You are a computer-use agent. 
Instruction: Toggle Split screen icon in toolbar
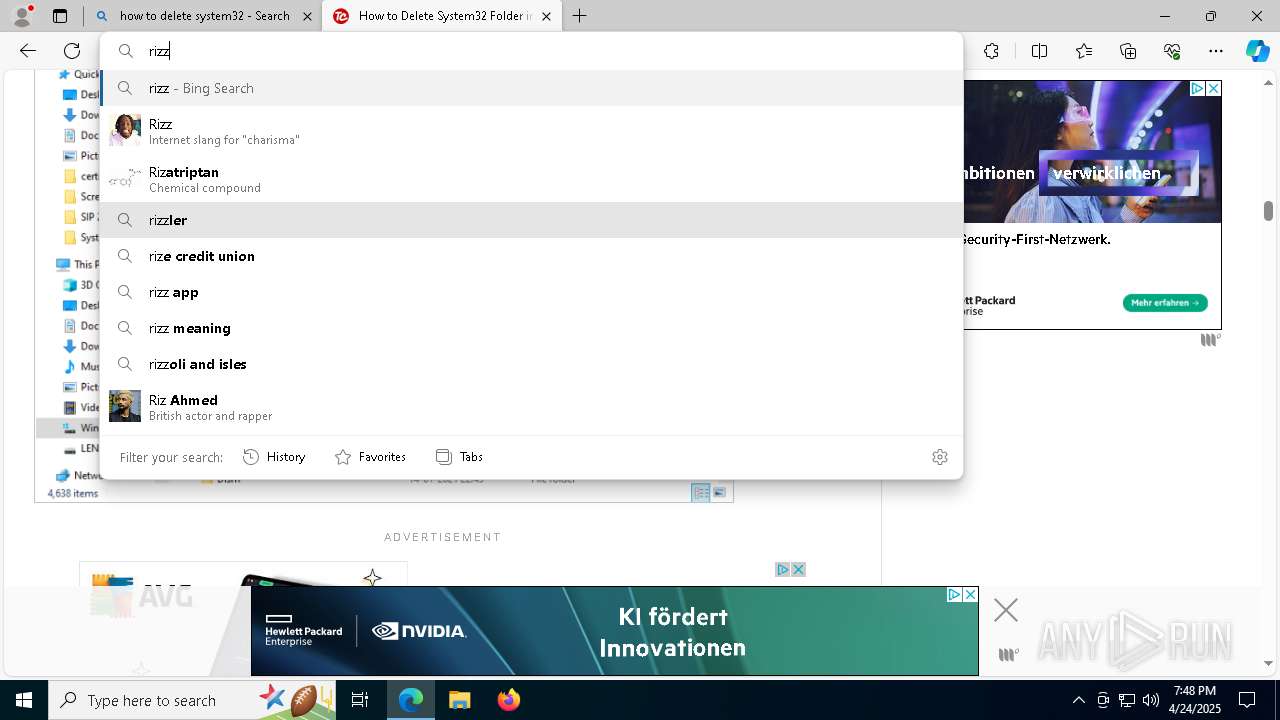point(1039,51)
